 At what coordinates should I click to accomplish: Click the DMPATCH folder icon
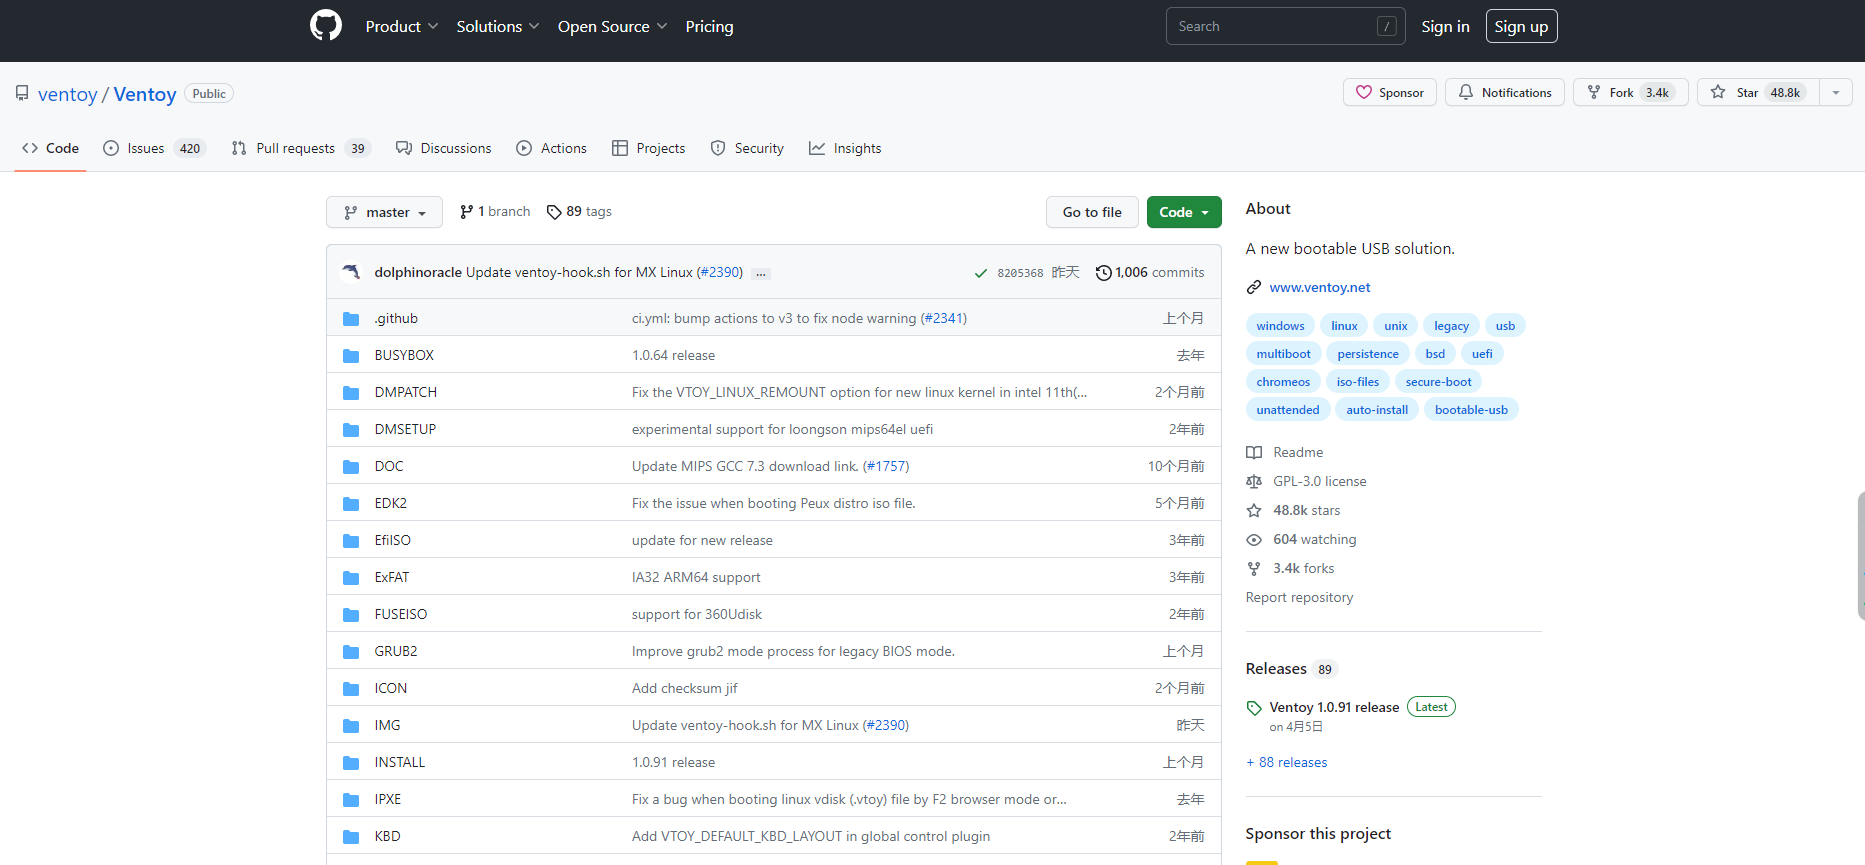pos(351,393)
